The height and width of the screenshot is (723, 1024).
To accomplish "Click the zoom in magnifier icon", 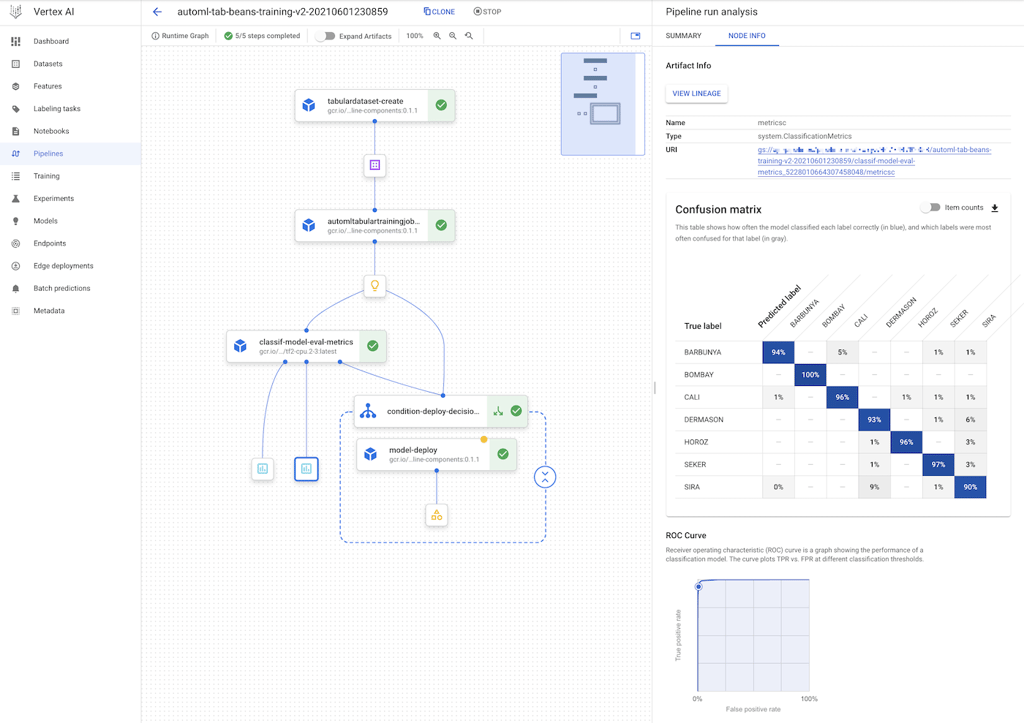I will tap(437, 36).
